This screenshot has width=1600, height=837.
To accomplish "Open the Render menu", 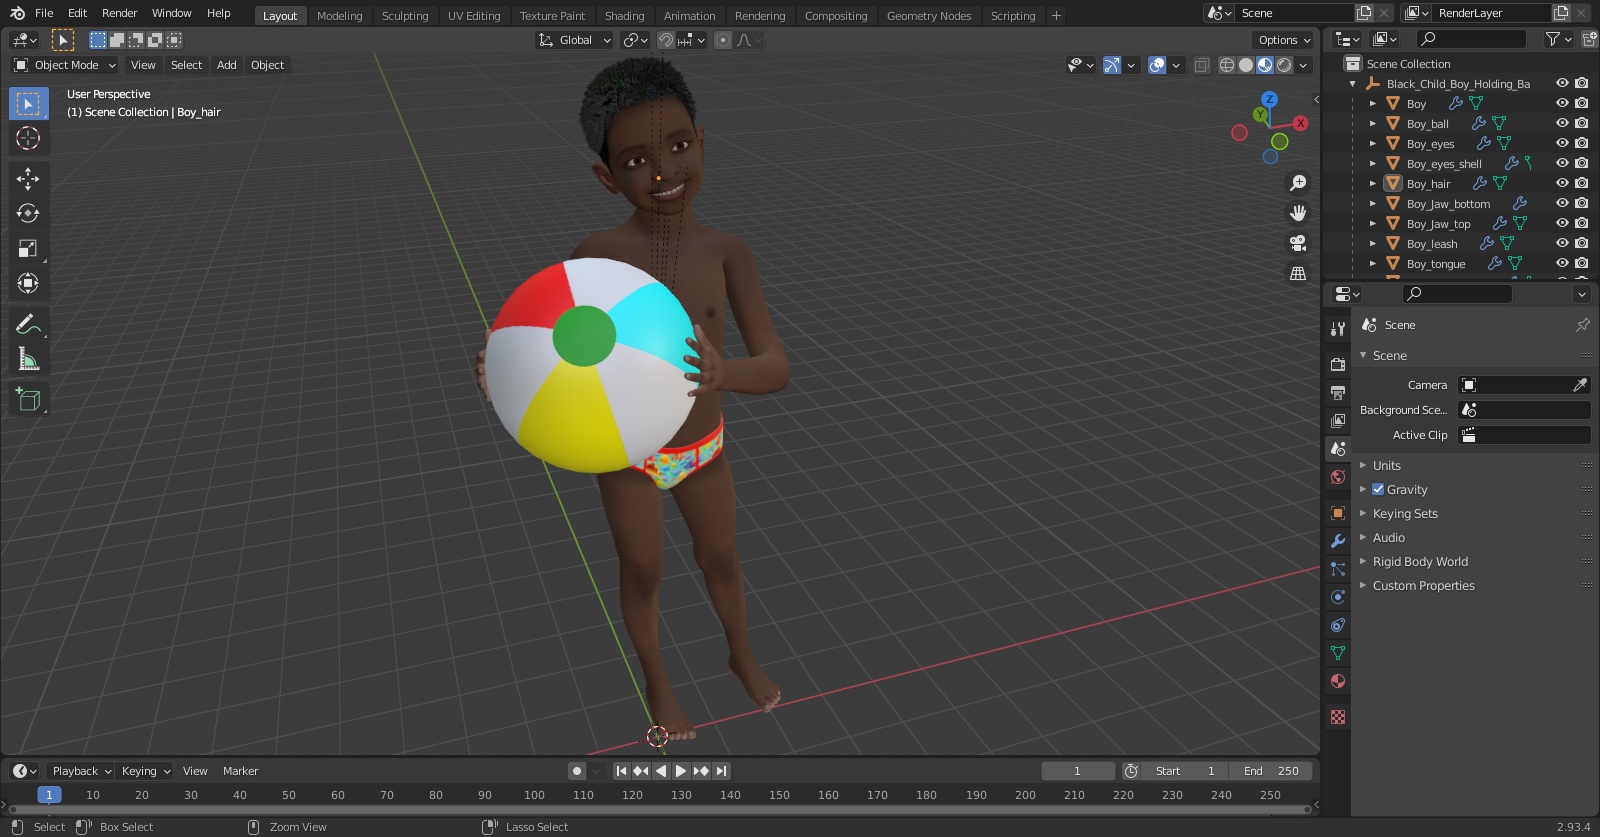I will tap(119, 13).
